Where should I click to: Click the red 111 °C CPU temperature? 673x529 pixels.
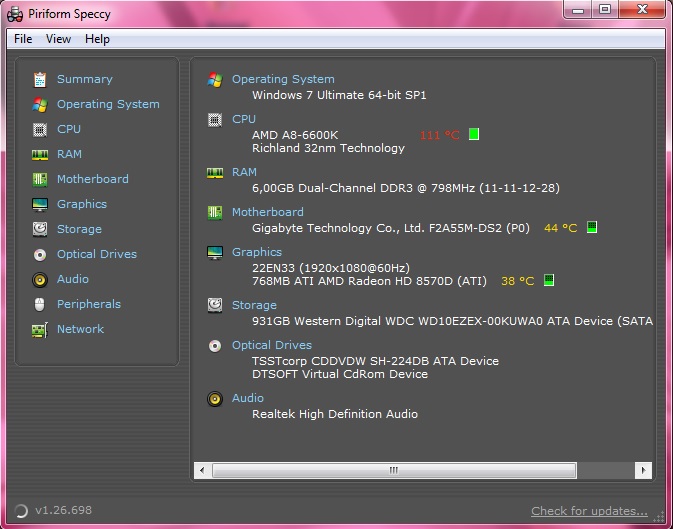[440, 135]
